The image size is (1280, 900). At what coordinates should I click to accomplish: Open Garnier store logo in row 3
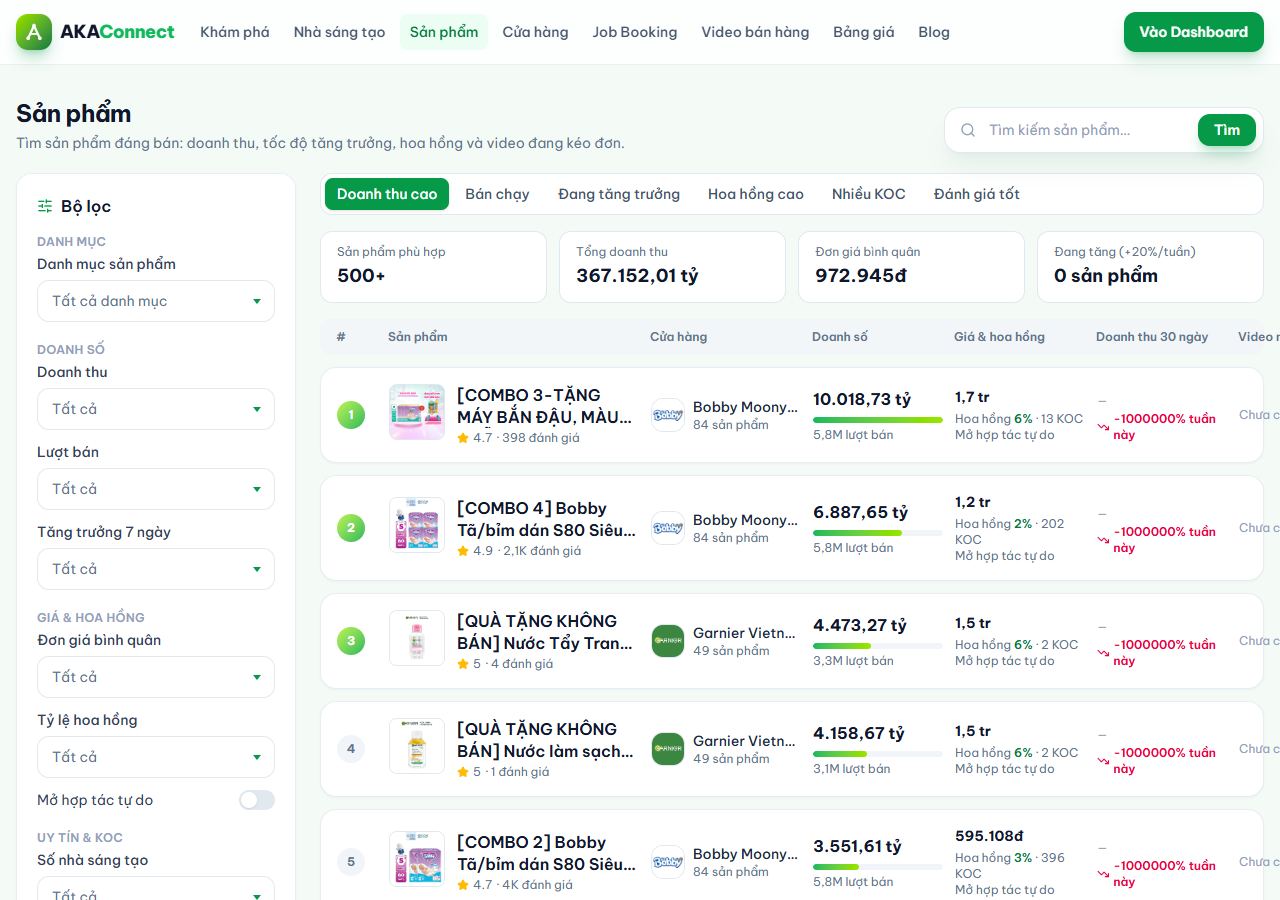click(668, 641)
